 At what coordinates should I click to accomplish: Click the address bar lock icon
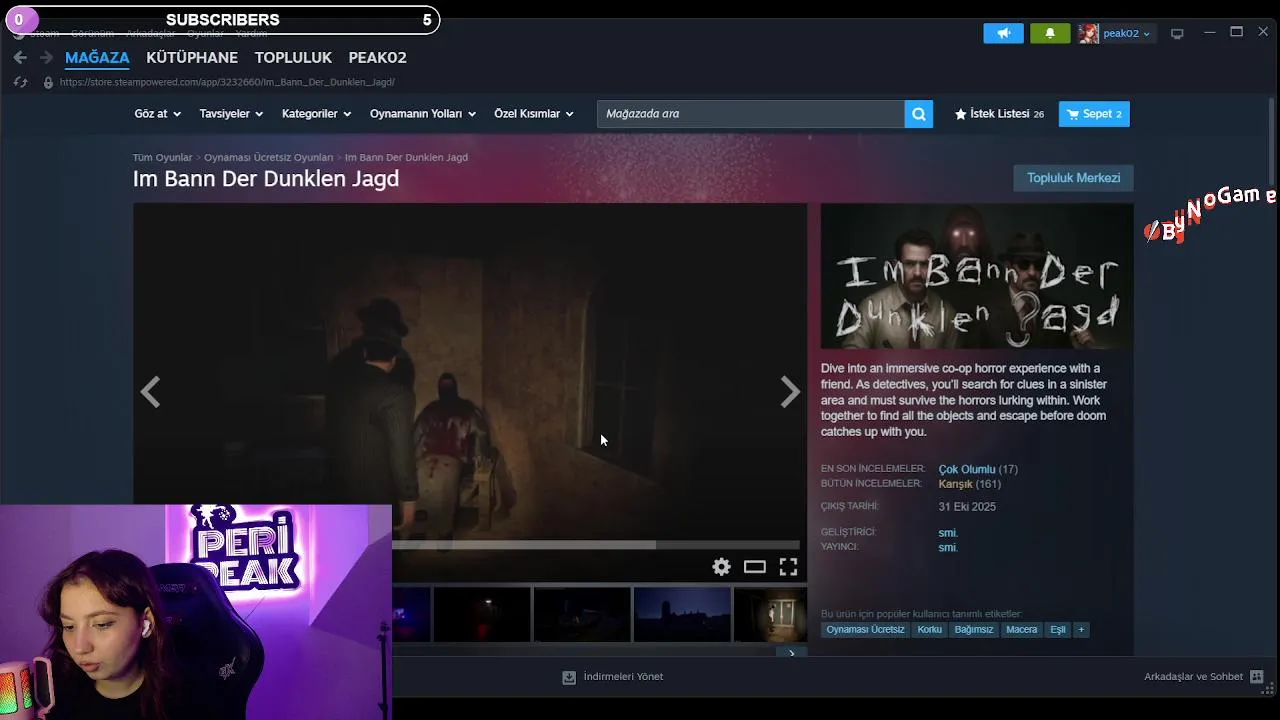point(48,82)
